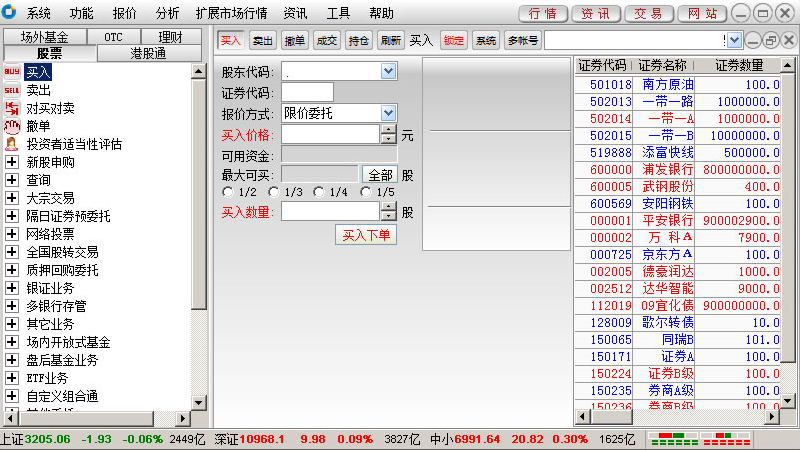Click the 撤单 hand icon

coord(12,126)
